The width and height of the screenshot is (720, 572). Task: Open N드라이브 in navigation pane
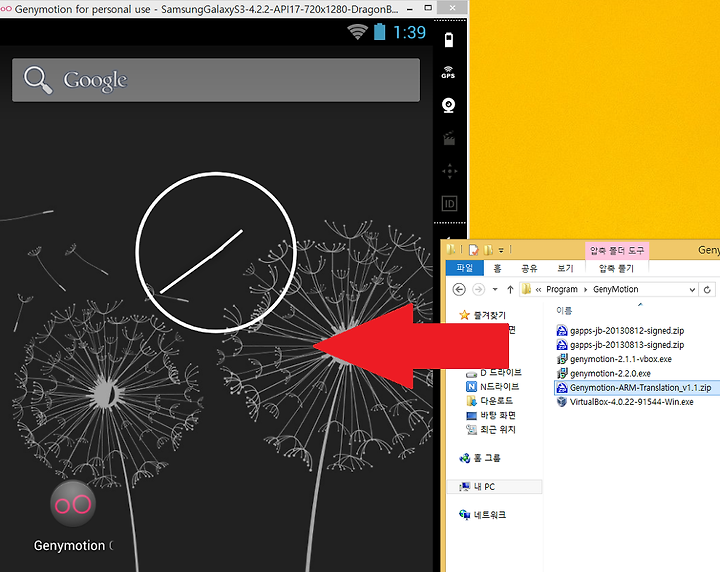[x=499, y=387]
